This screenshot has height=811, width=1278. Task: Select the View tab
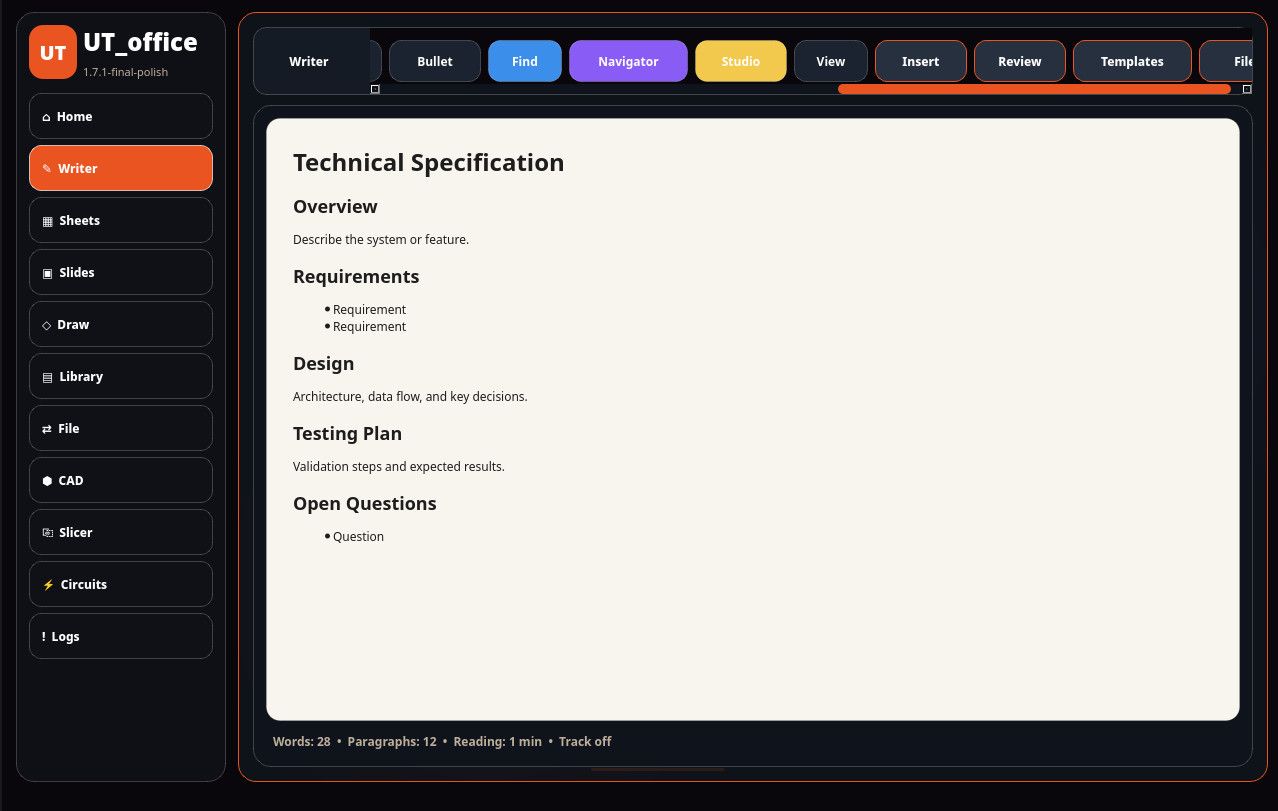831,61
